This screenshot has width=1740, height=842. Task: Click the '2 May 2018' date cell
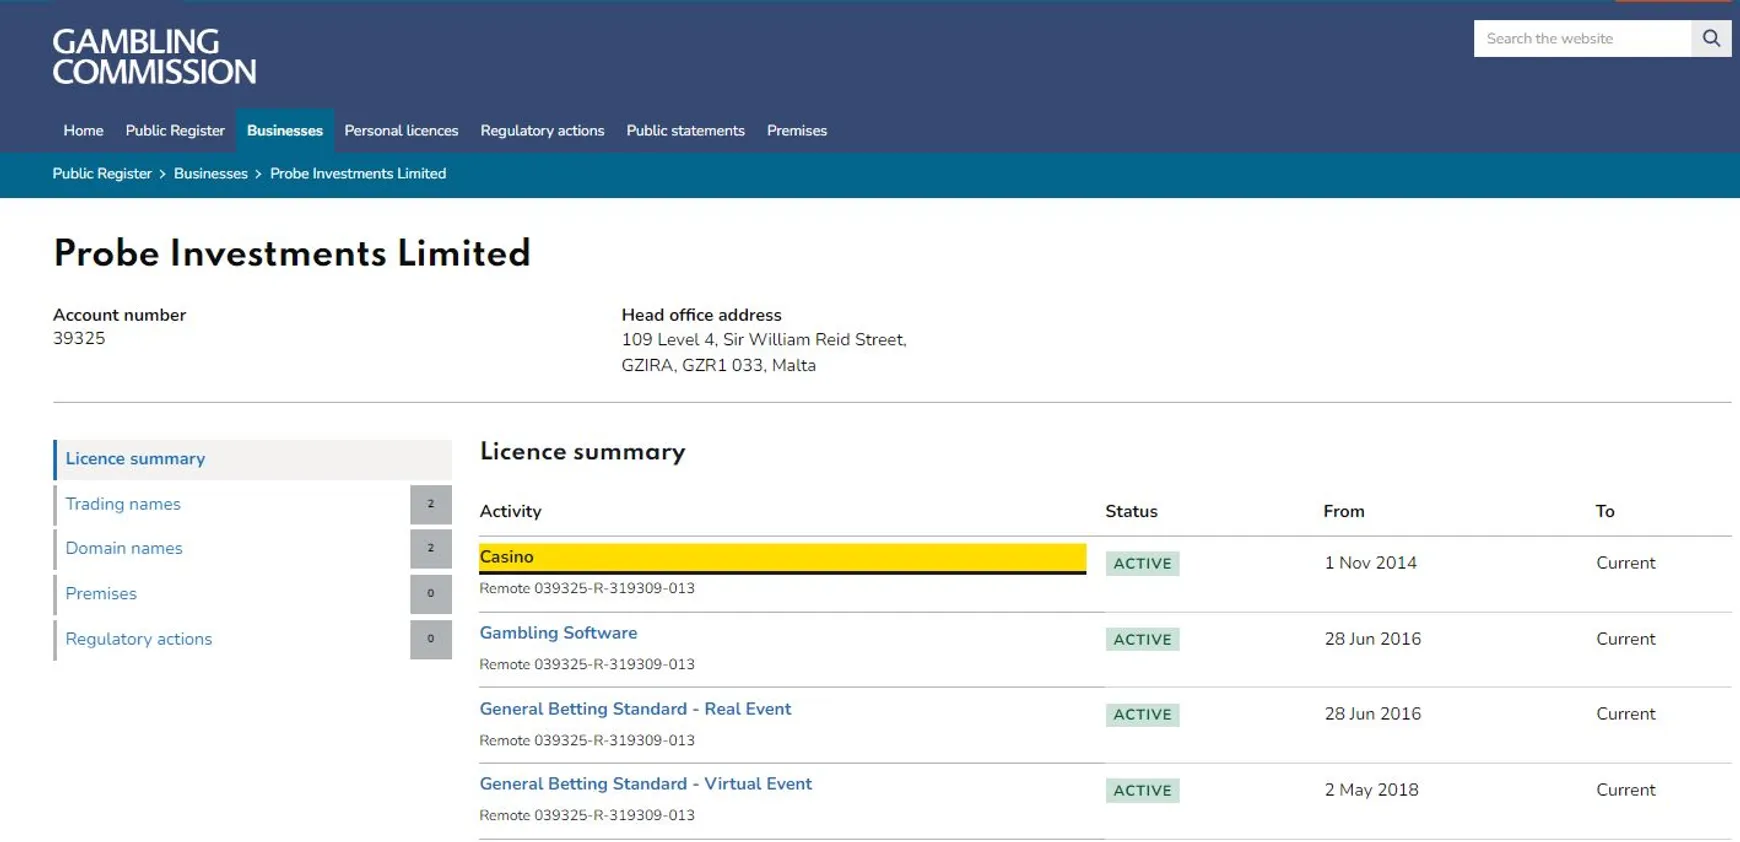[1371, 790]
